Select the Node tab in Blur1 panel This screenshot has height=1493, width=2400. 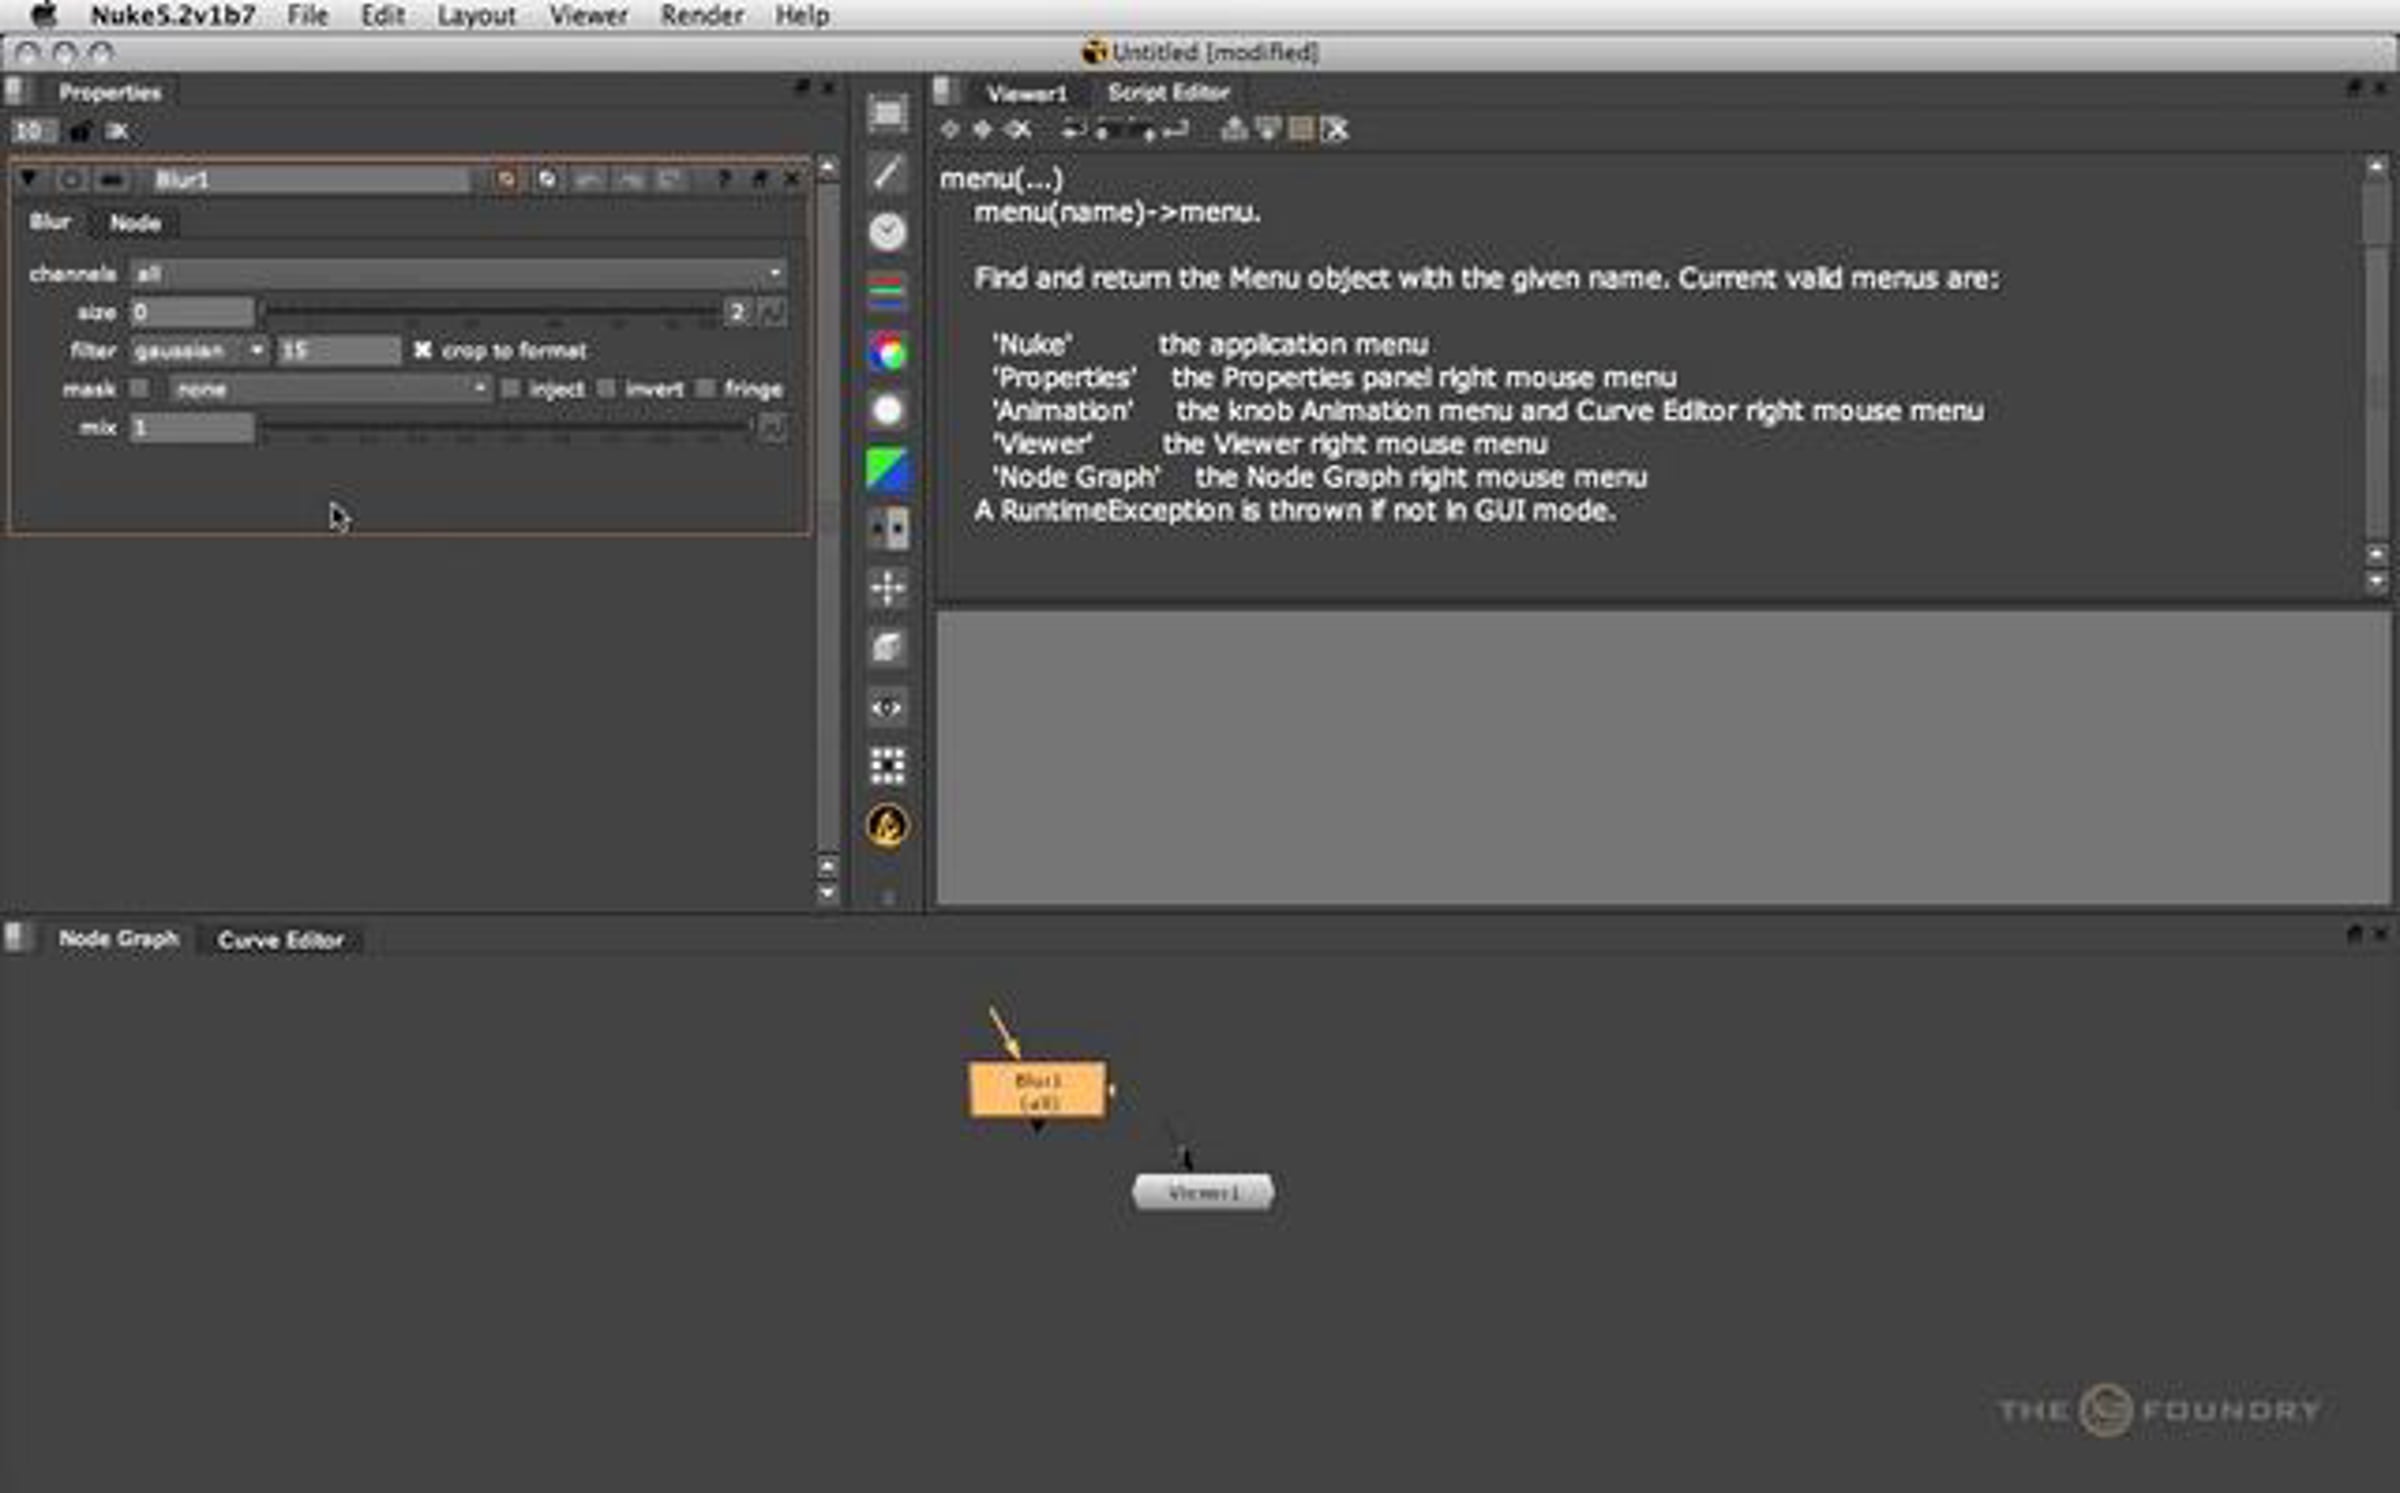(135, 223)
